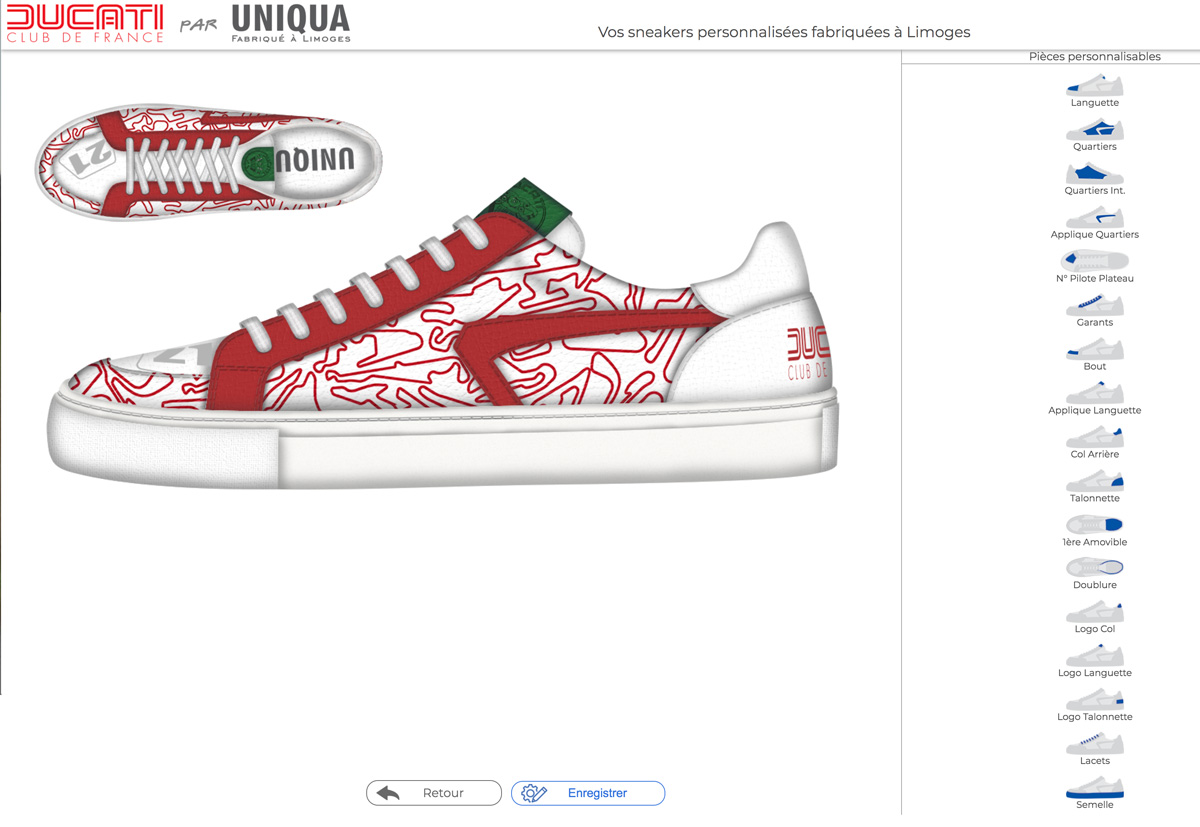
Task: Click the 'Col Arrière' label text
Action: [1095, 454]
